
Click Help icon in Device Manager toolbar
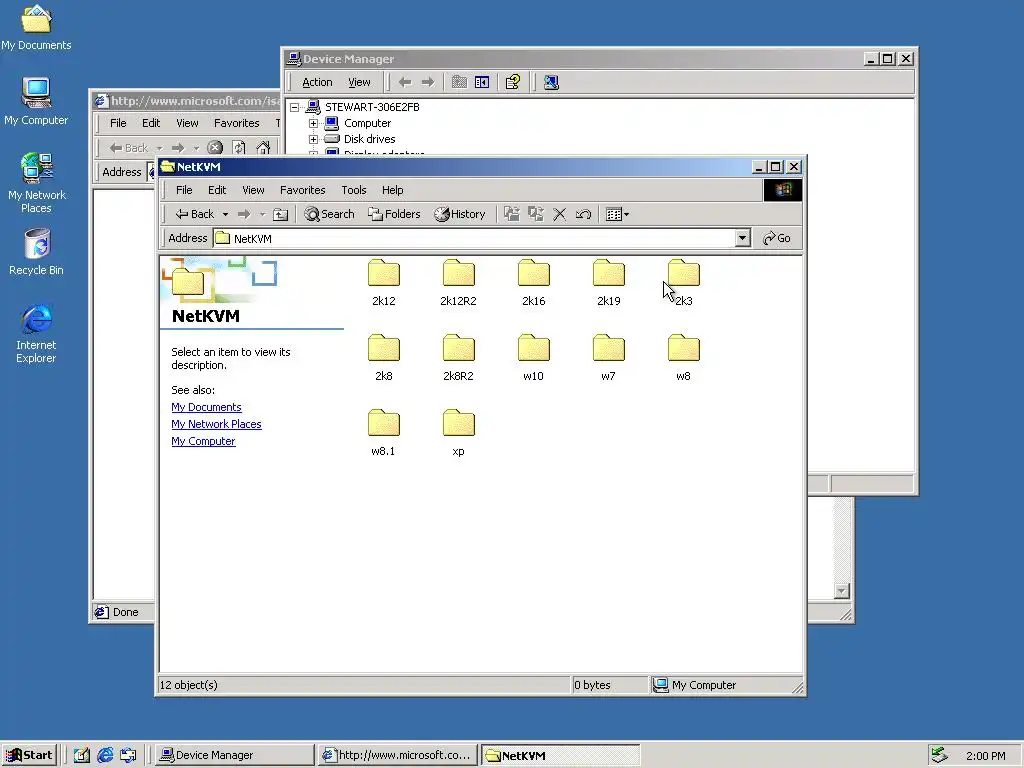click(513, 82)
